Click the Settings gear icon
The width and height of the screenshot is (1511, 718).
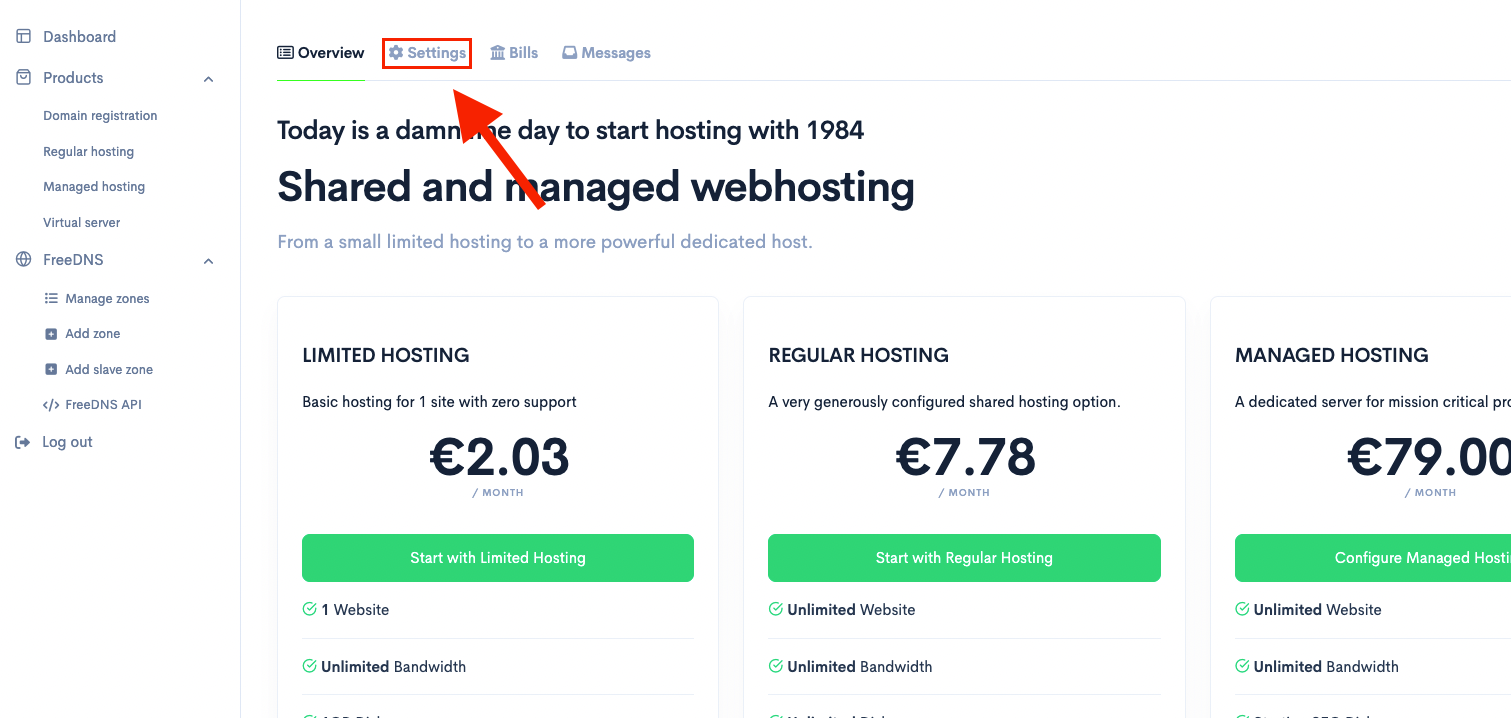pos(396,52)
